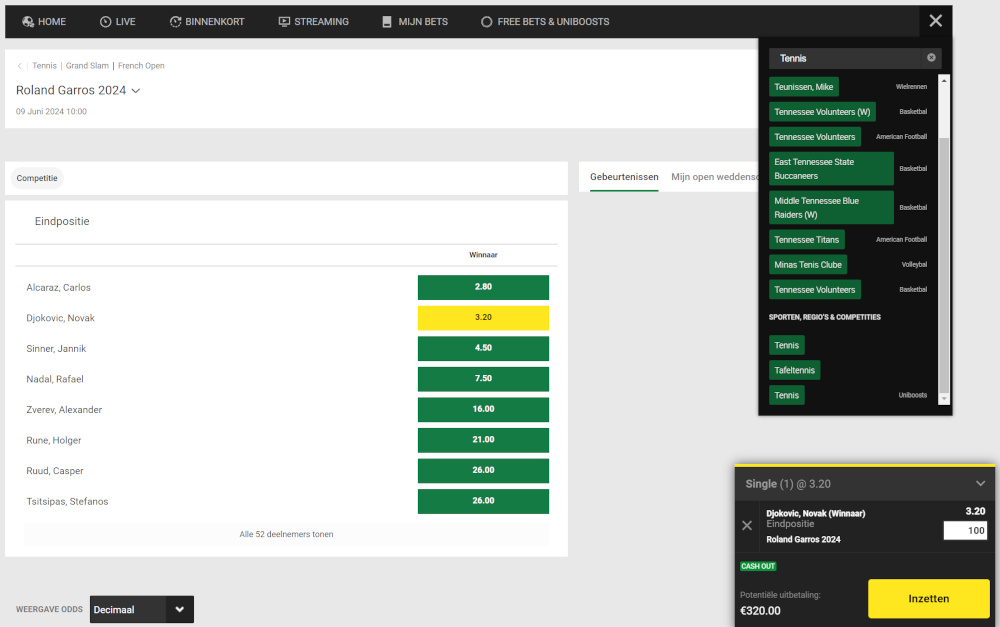
Task: Click the CASH OUT badge
Action: 758,566
